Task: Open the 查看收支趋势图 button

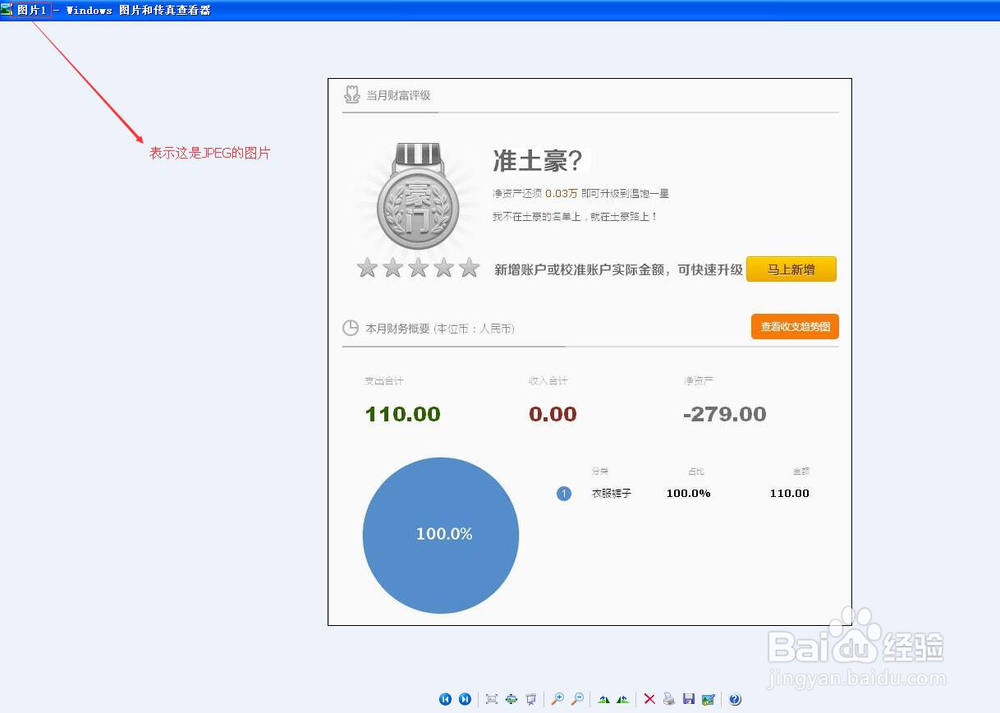Action: click(794, 326)
